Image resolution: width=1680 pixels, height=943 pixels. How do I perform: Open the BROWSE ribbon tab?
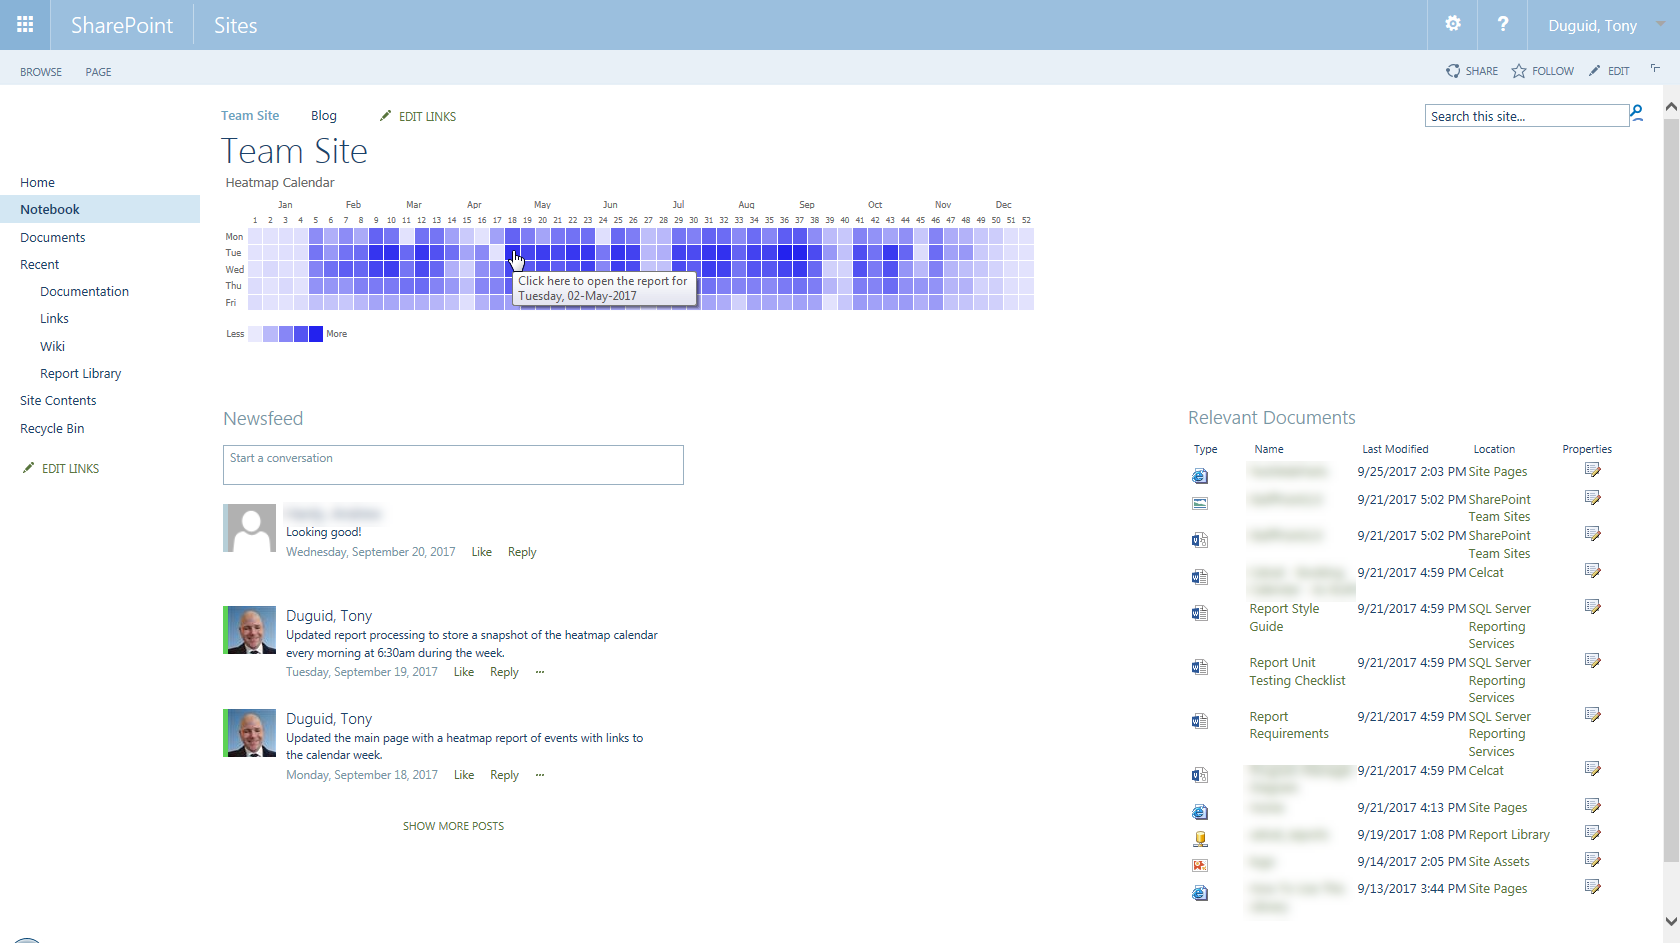click(41, 72)
